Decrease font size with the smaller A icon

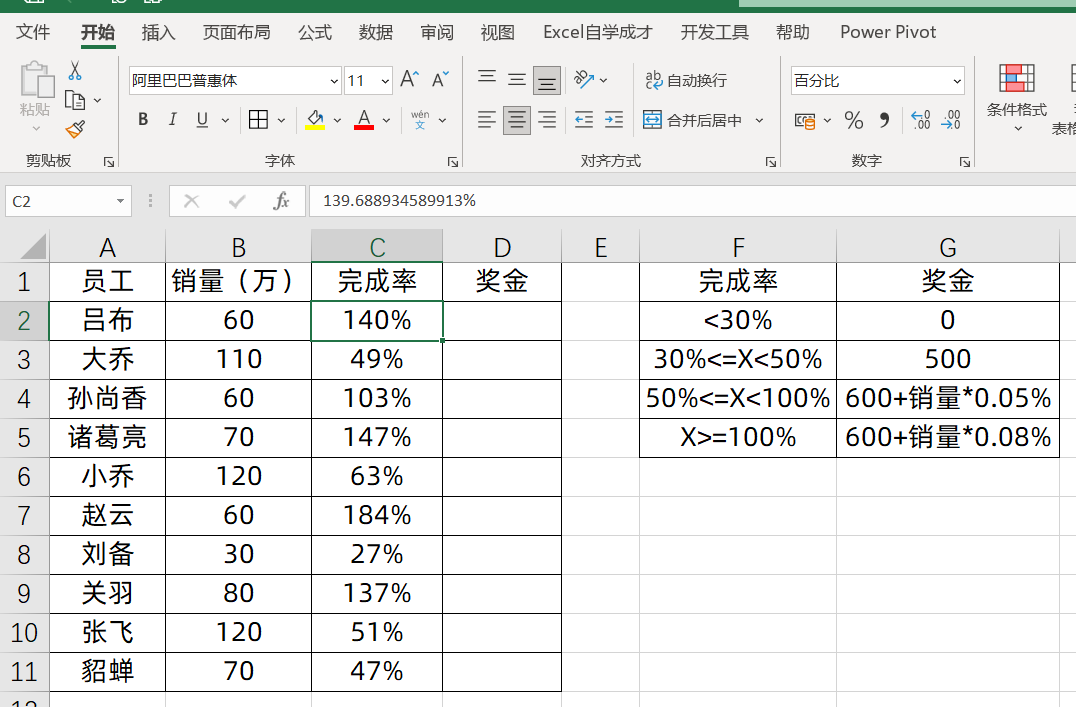point(440,80)
